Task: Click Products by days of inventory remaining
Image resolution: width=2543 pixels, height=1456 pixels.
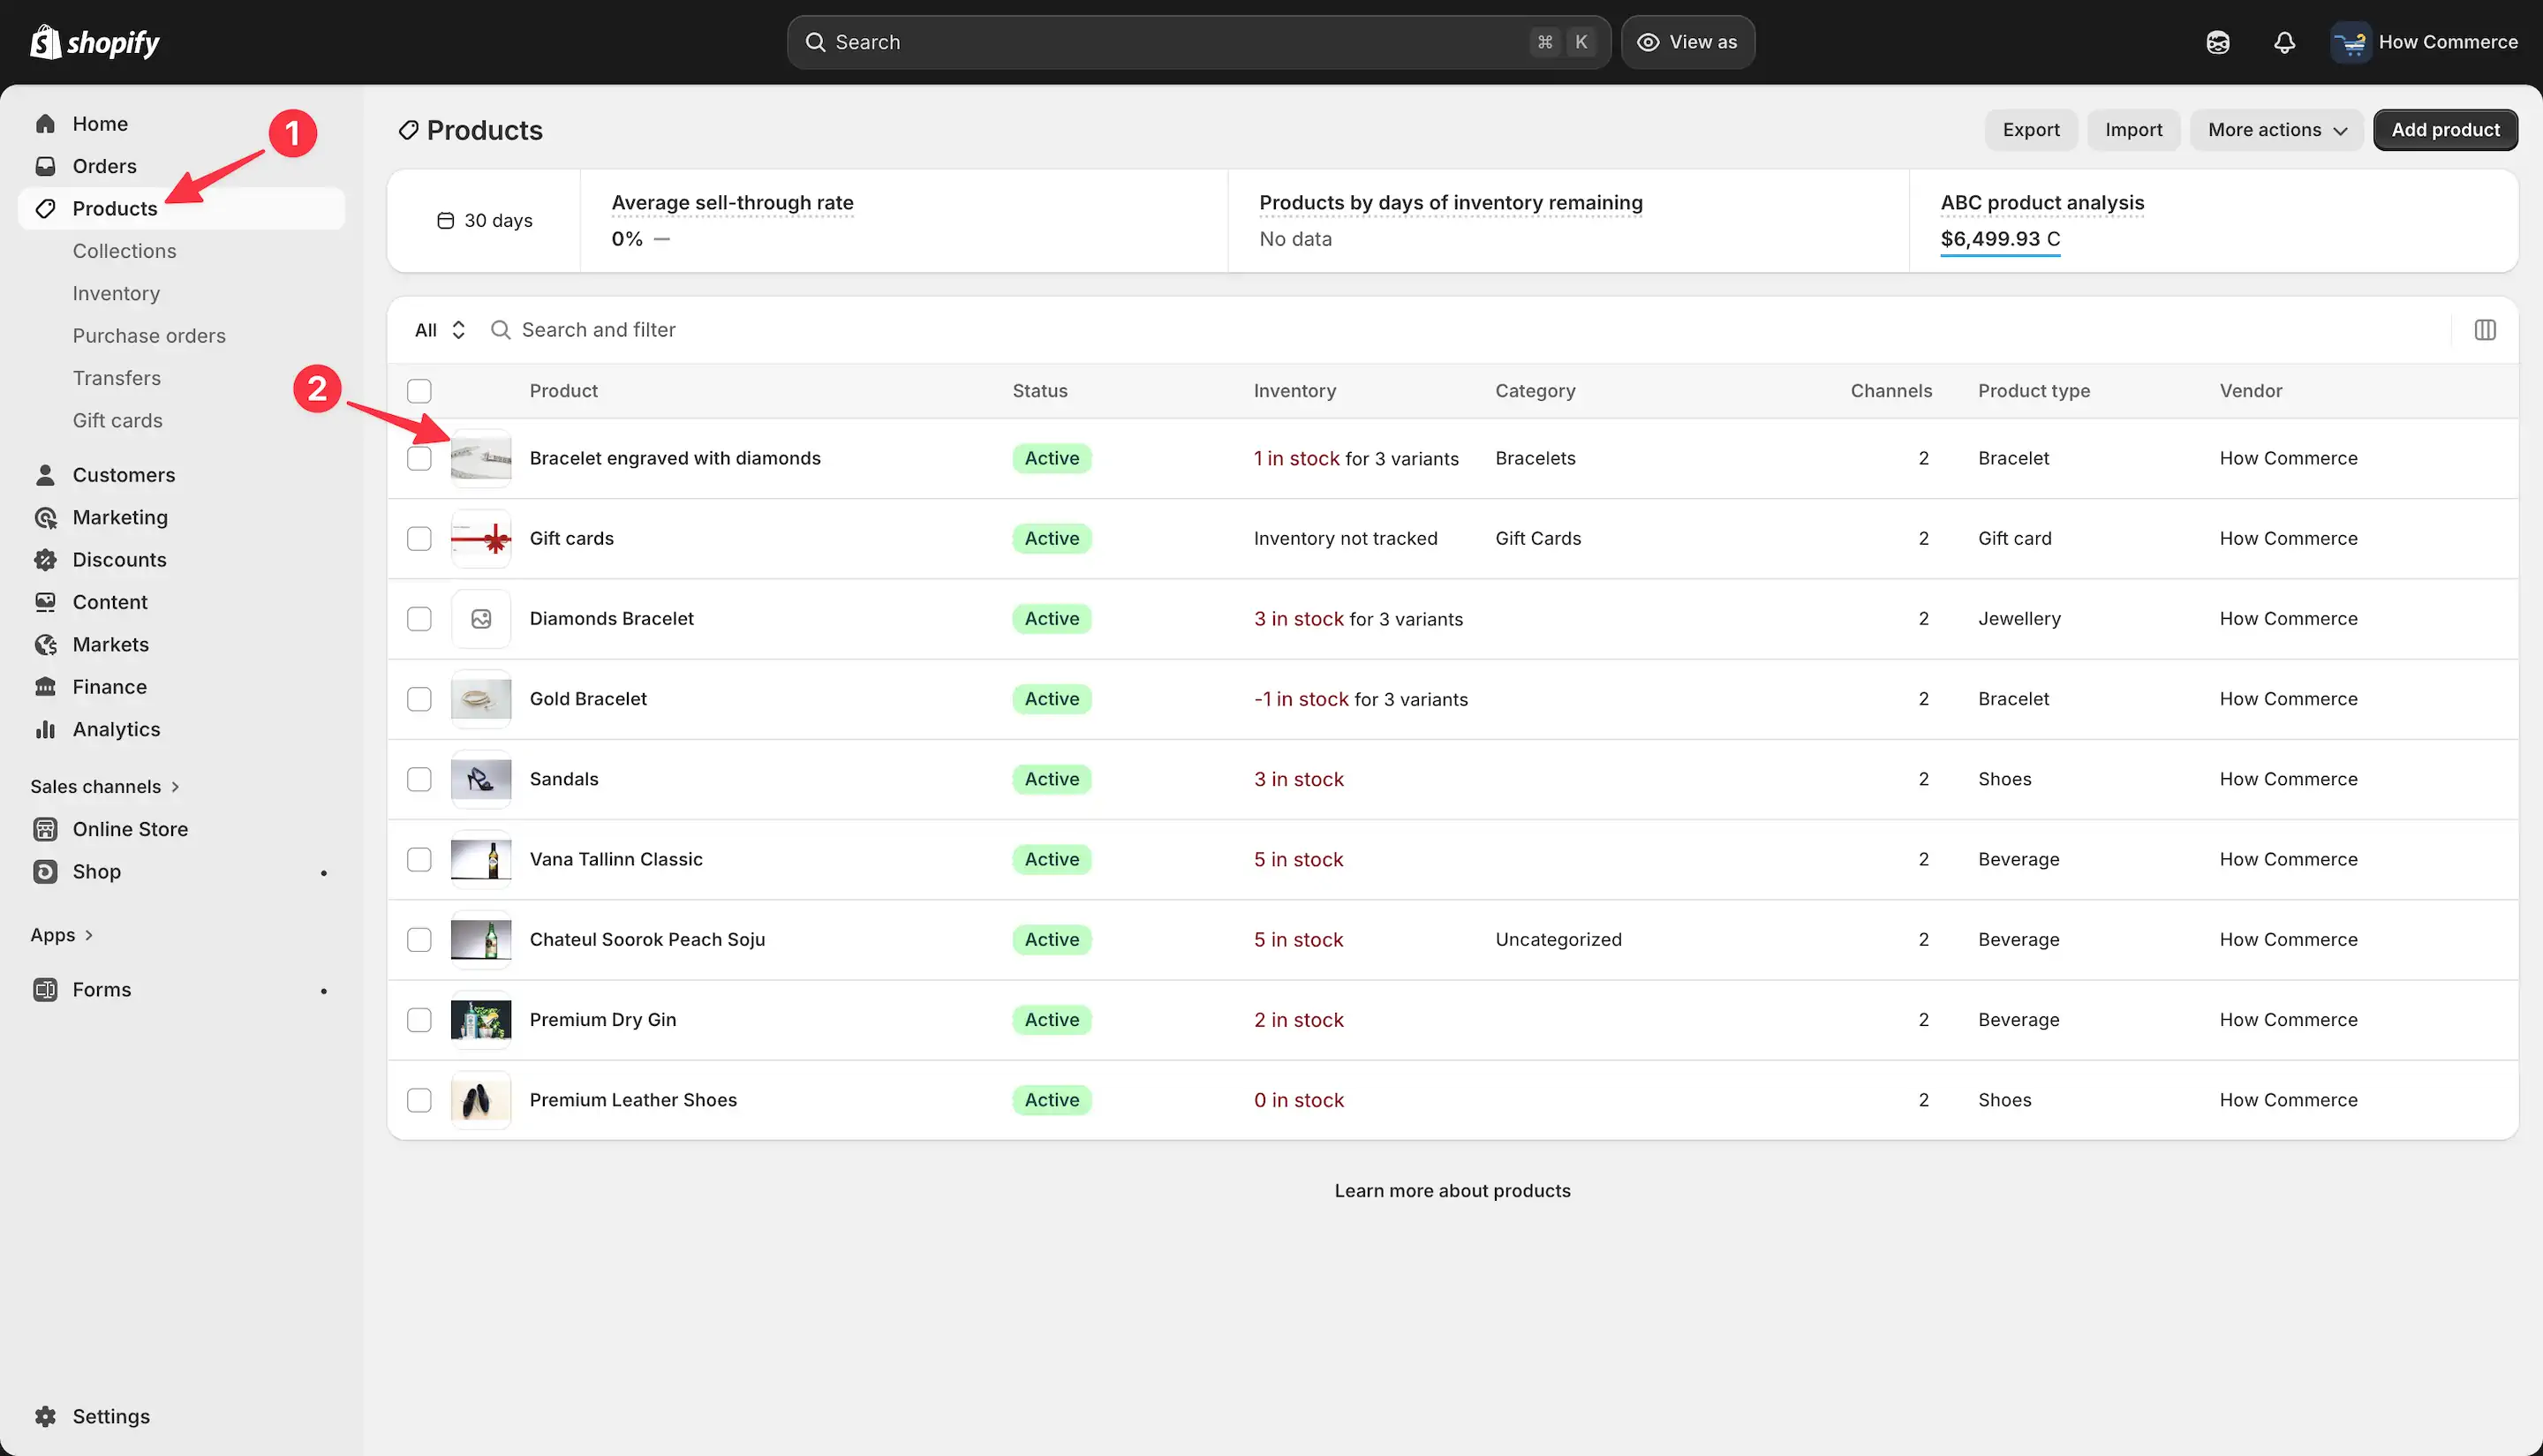Action: (1450, 203)
